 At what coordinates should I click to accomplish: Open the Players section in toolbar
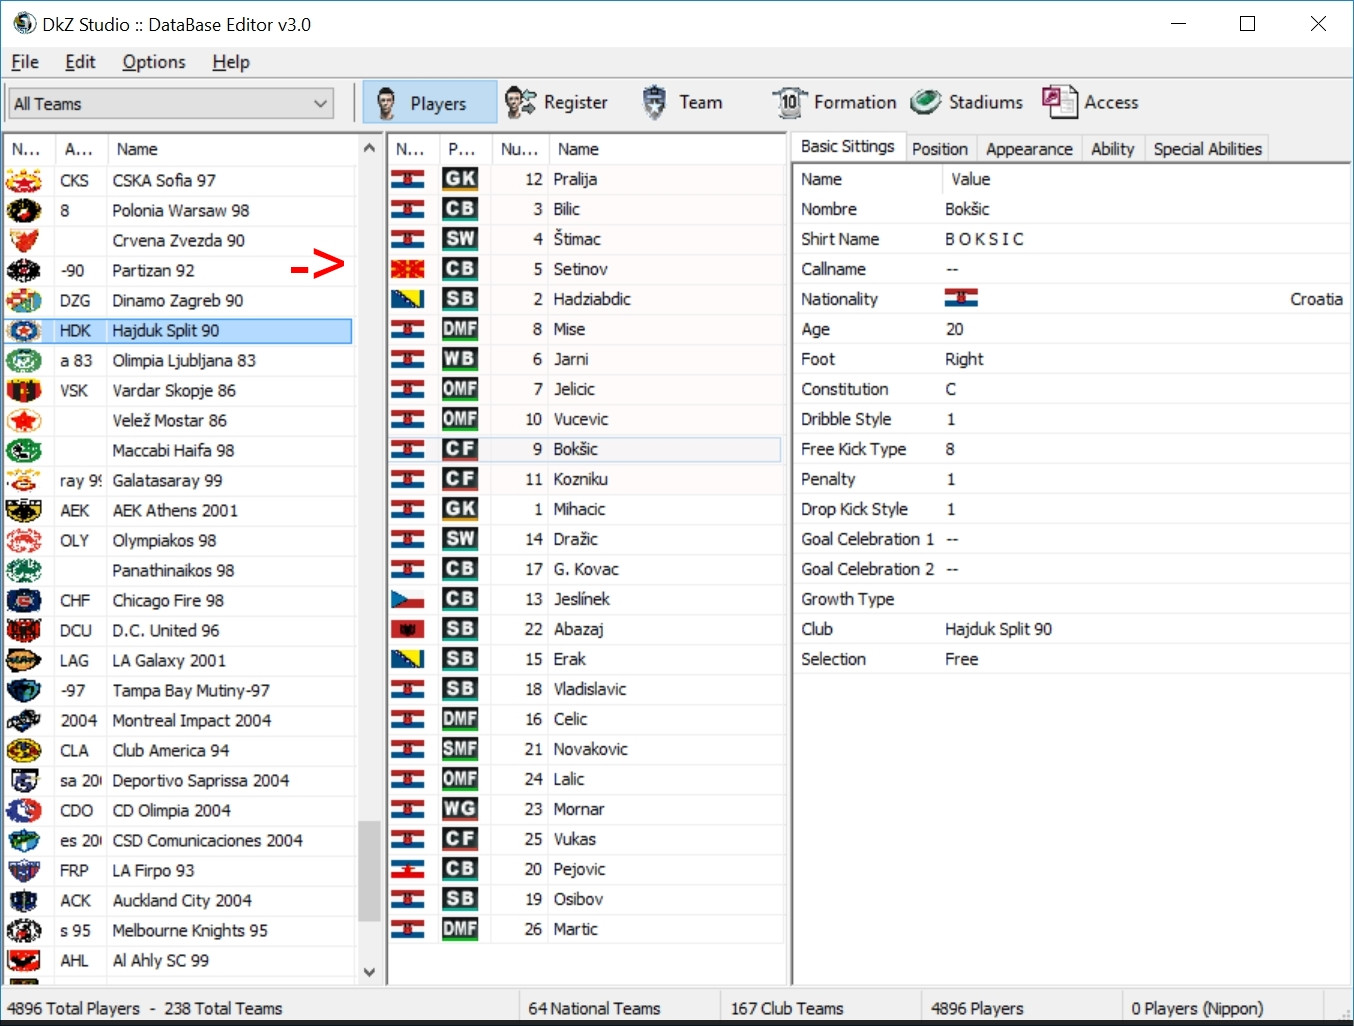click(x=430, y=102)
